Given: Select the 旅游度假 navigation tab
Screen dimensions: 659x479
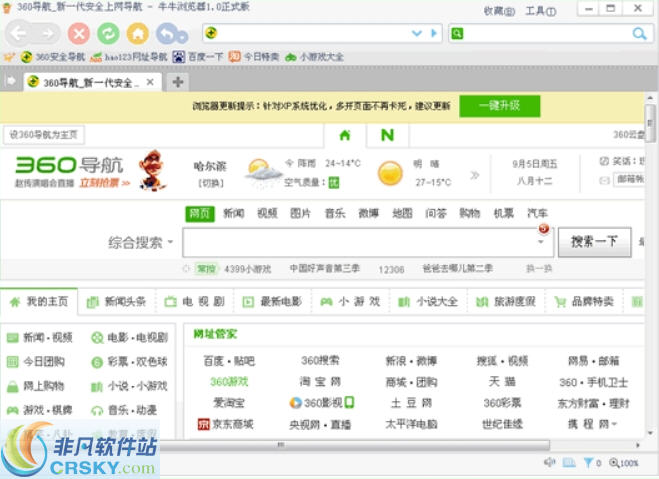Looking at the screenshot, I should pos(506,302).
